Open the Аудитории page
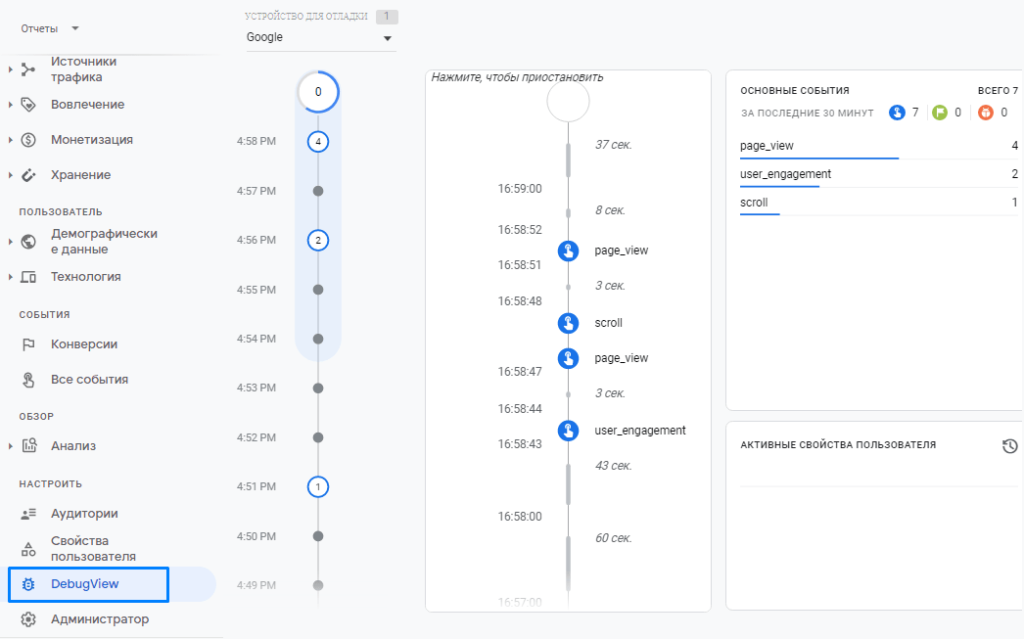Viewport: 1024px width, 639px height. point(84,514)
